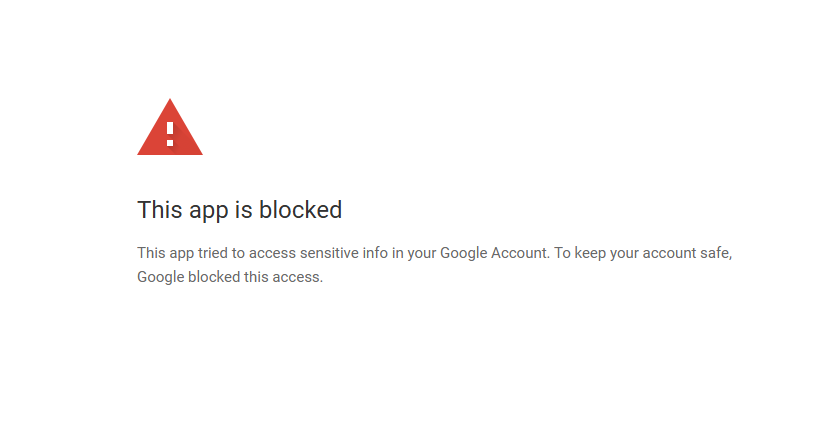
Task: Click the word 'tried' in the description
Action: (213, 253)
